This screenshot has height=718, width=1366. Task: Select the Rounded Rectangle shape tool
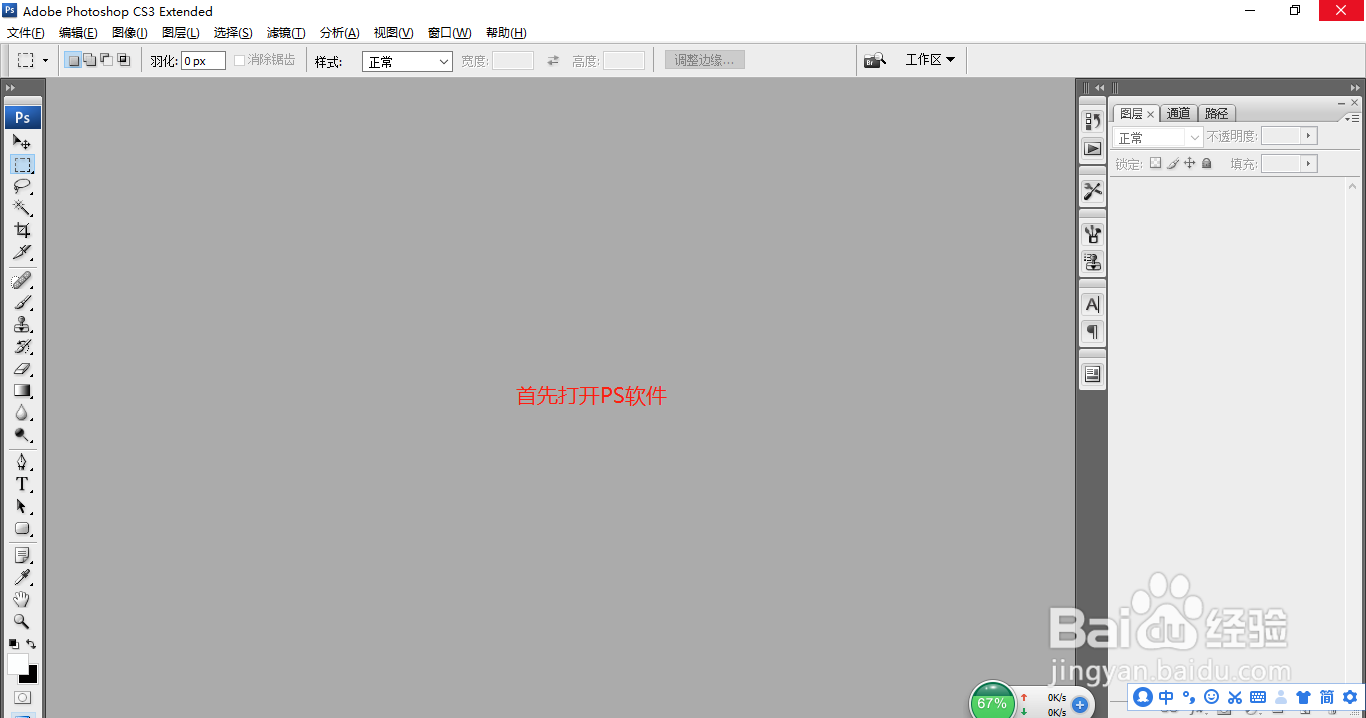(22, 528)
